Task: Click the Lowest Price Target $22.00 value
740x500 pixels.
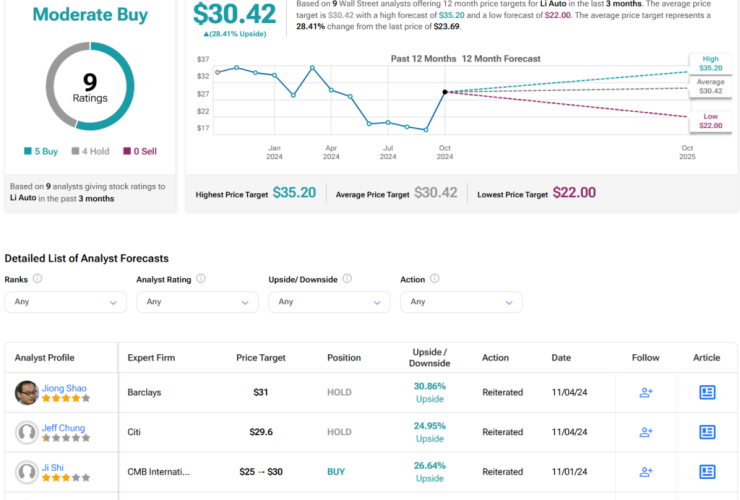Action: pyautogui.click(x=574, y=193)
